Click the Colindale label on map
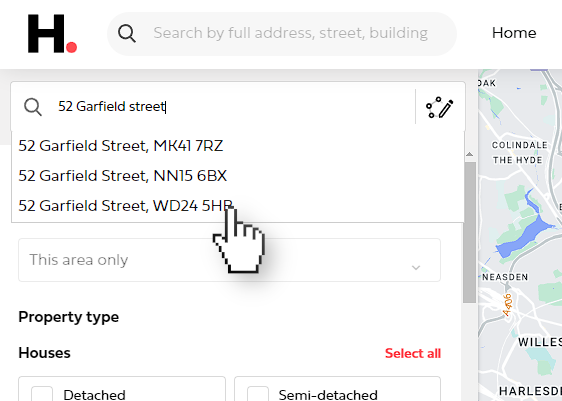 coord(519,145)
